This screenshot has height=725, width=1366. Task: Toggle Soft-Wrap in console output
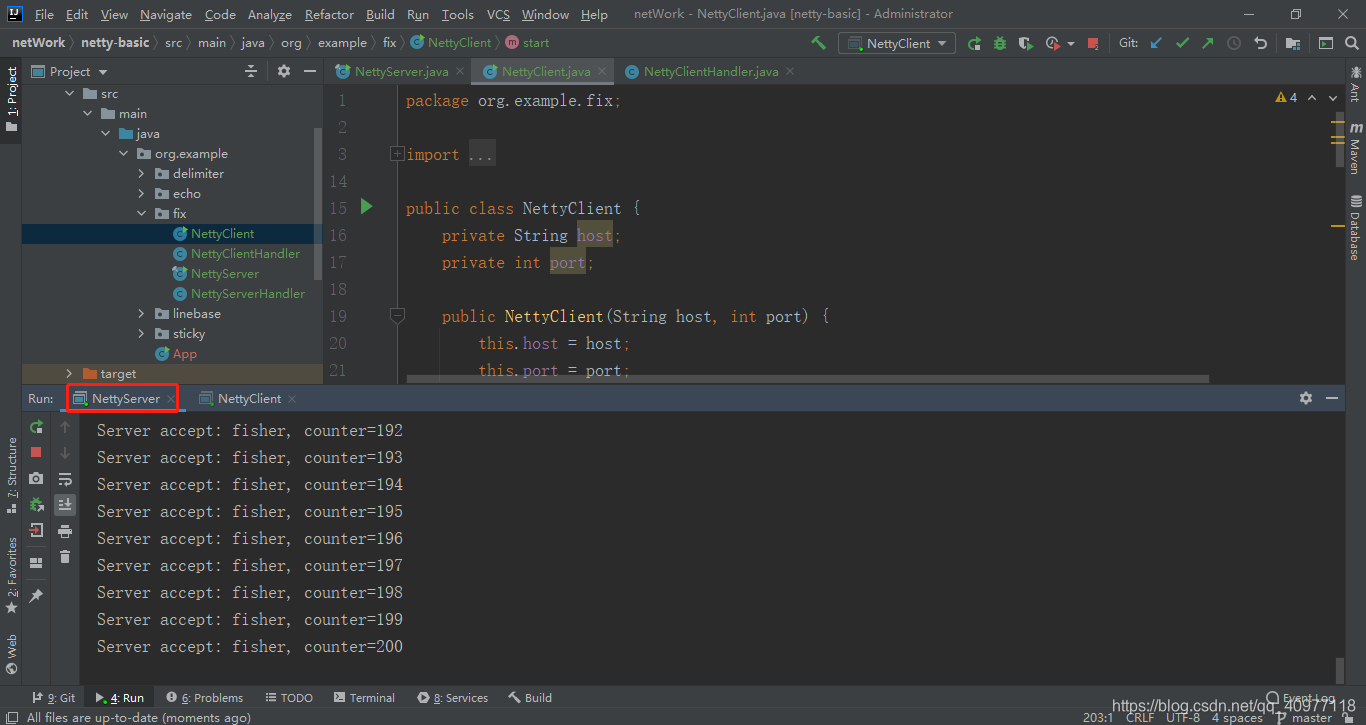tap(65, 479)
